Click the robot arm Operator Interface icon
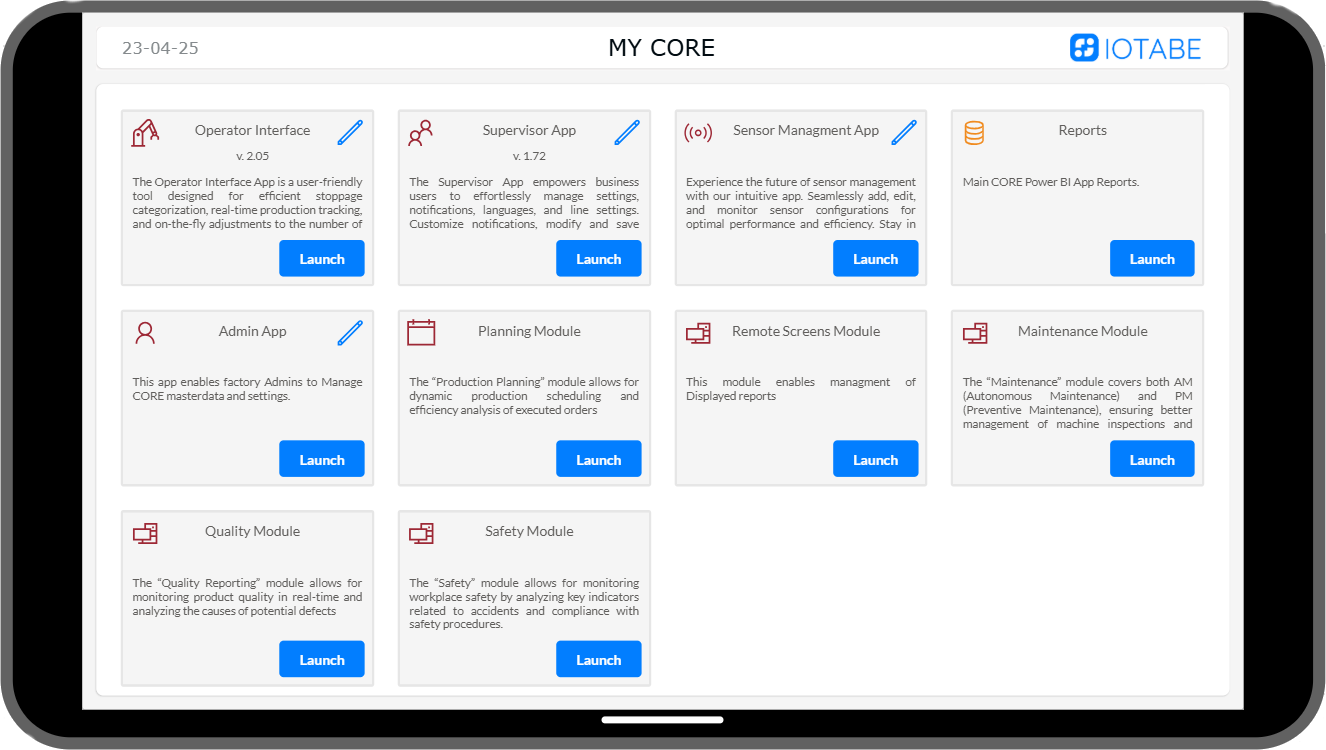The image size is (1326, 750). [x=145, y=133]
